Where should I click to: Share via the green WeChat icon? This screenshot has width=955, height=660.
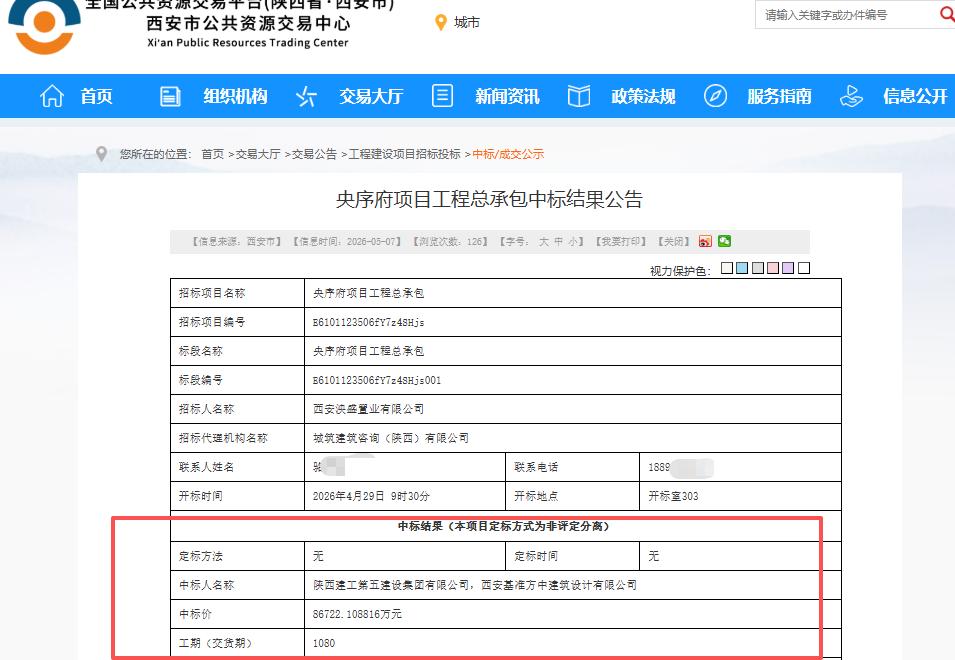click(x=724, y=241)
